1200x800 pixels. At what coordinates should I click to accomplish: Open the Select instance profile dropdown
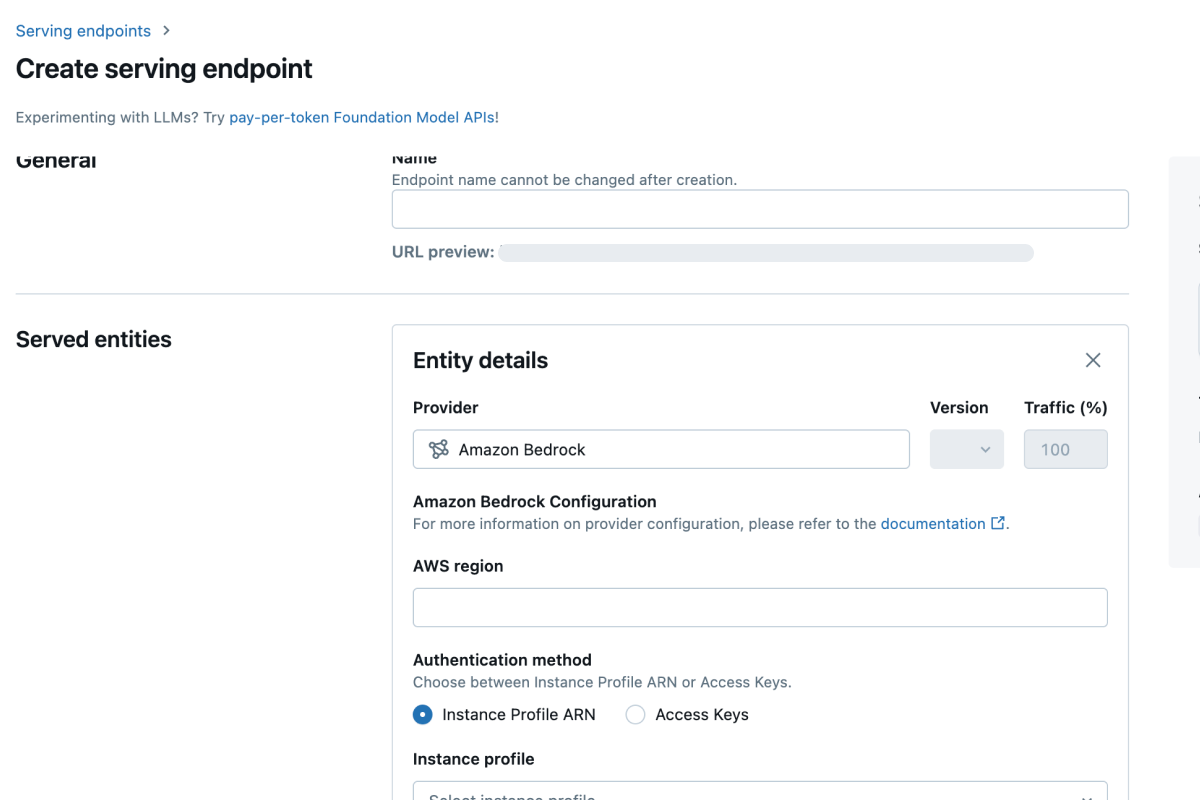tap(760, 795)
